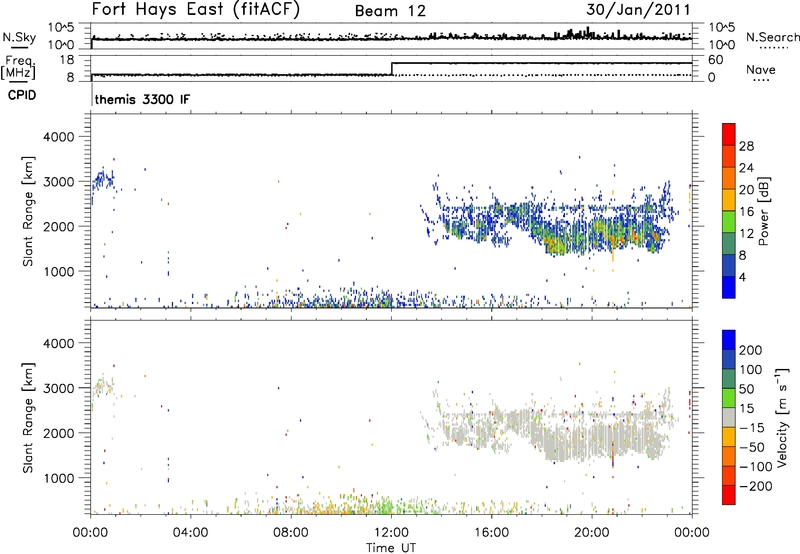This screenshot has height=554, width=800.
Task: Click the "Nave" legend label
Action: click(x=761, y=70)
